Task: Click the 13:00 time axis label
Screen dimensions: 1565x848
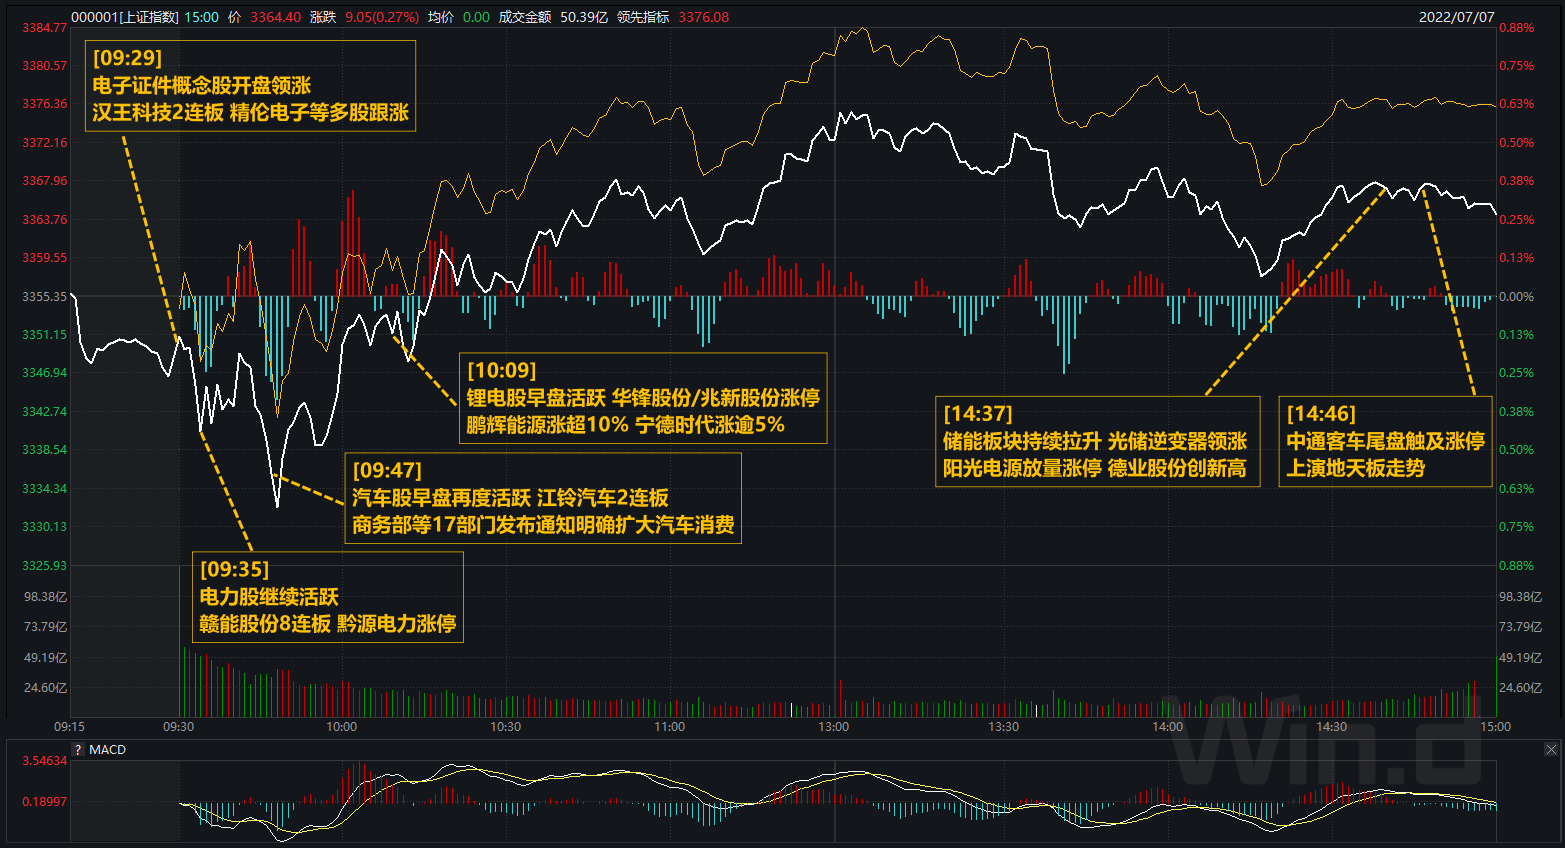Action: [833, 727]
